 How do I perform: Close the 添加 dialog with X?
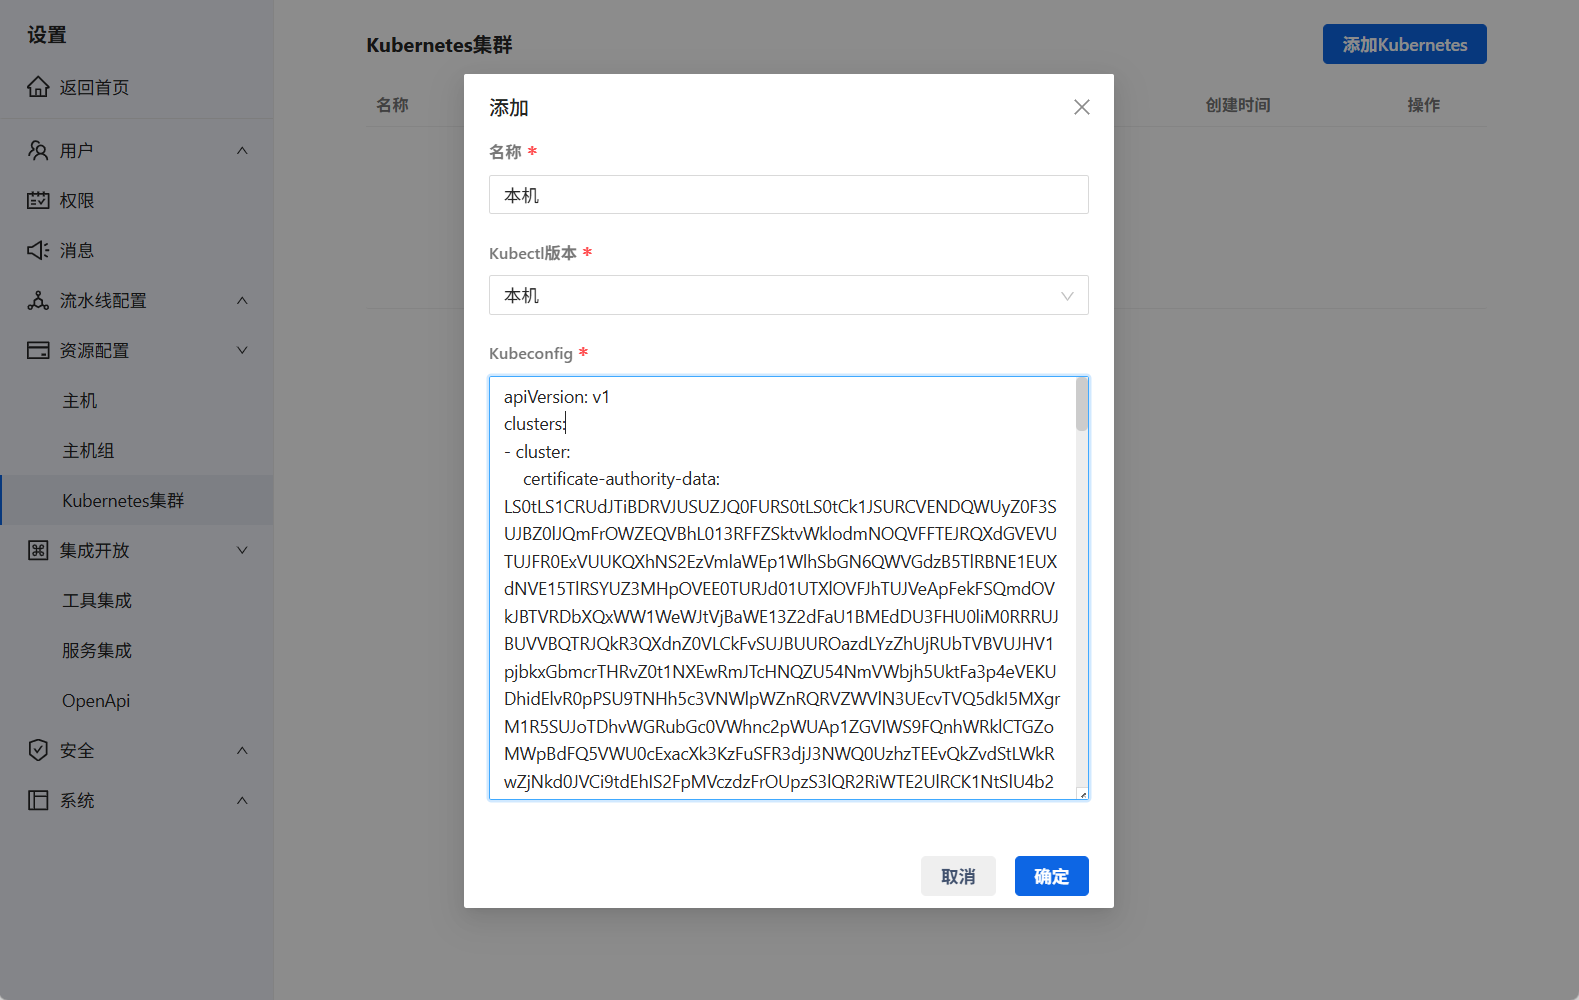pos(1082,107)
